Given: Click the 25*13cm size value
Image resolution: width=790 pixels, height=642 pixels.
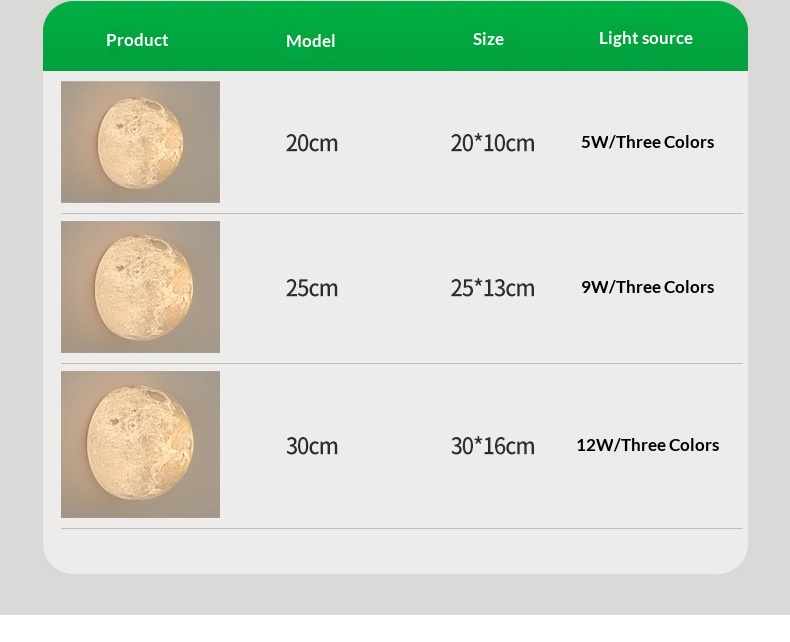Looking at the screenshot, I should pyautogui.click(x=492, y=288).
